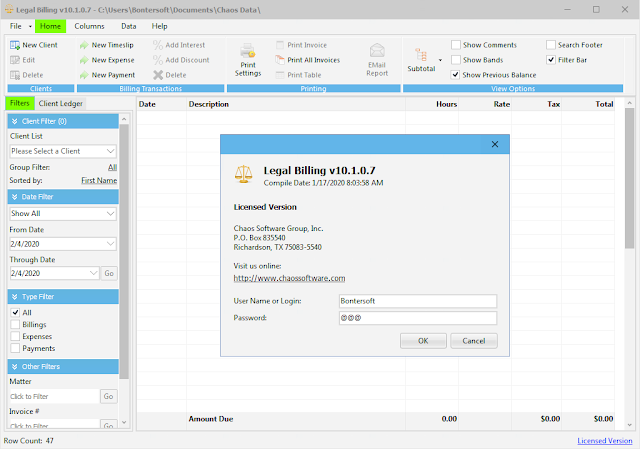
Task: Create a New Timeslip
Action: (107, 45)
